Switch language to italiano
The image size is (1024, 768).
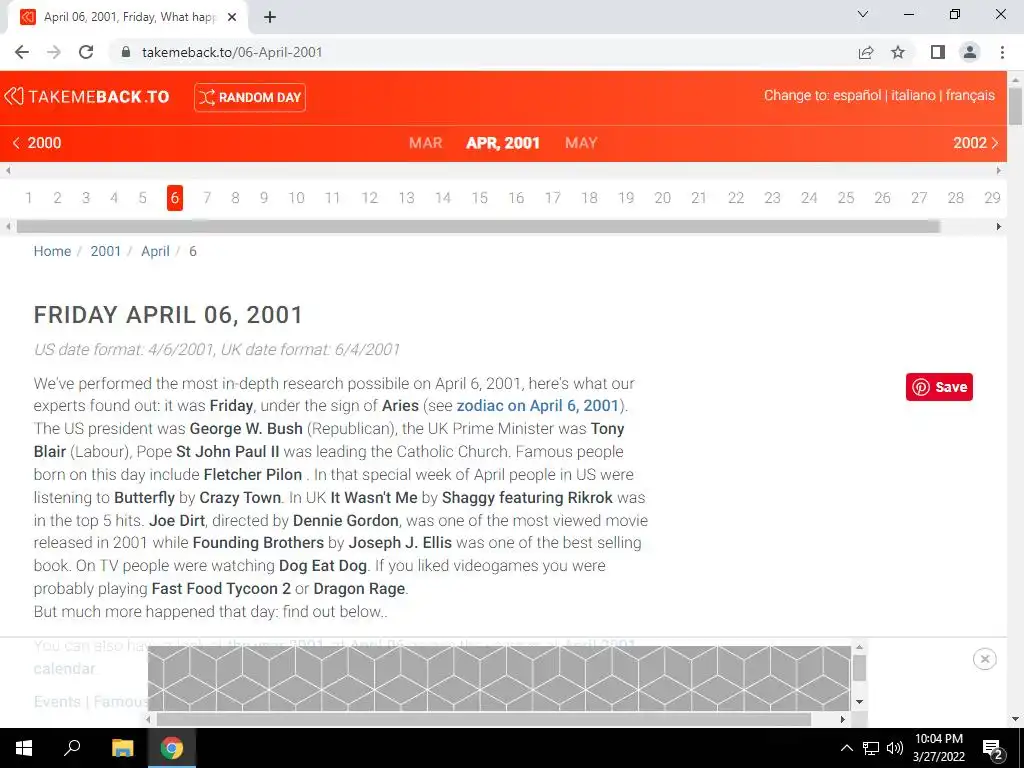913,95
